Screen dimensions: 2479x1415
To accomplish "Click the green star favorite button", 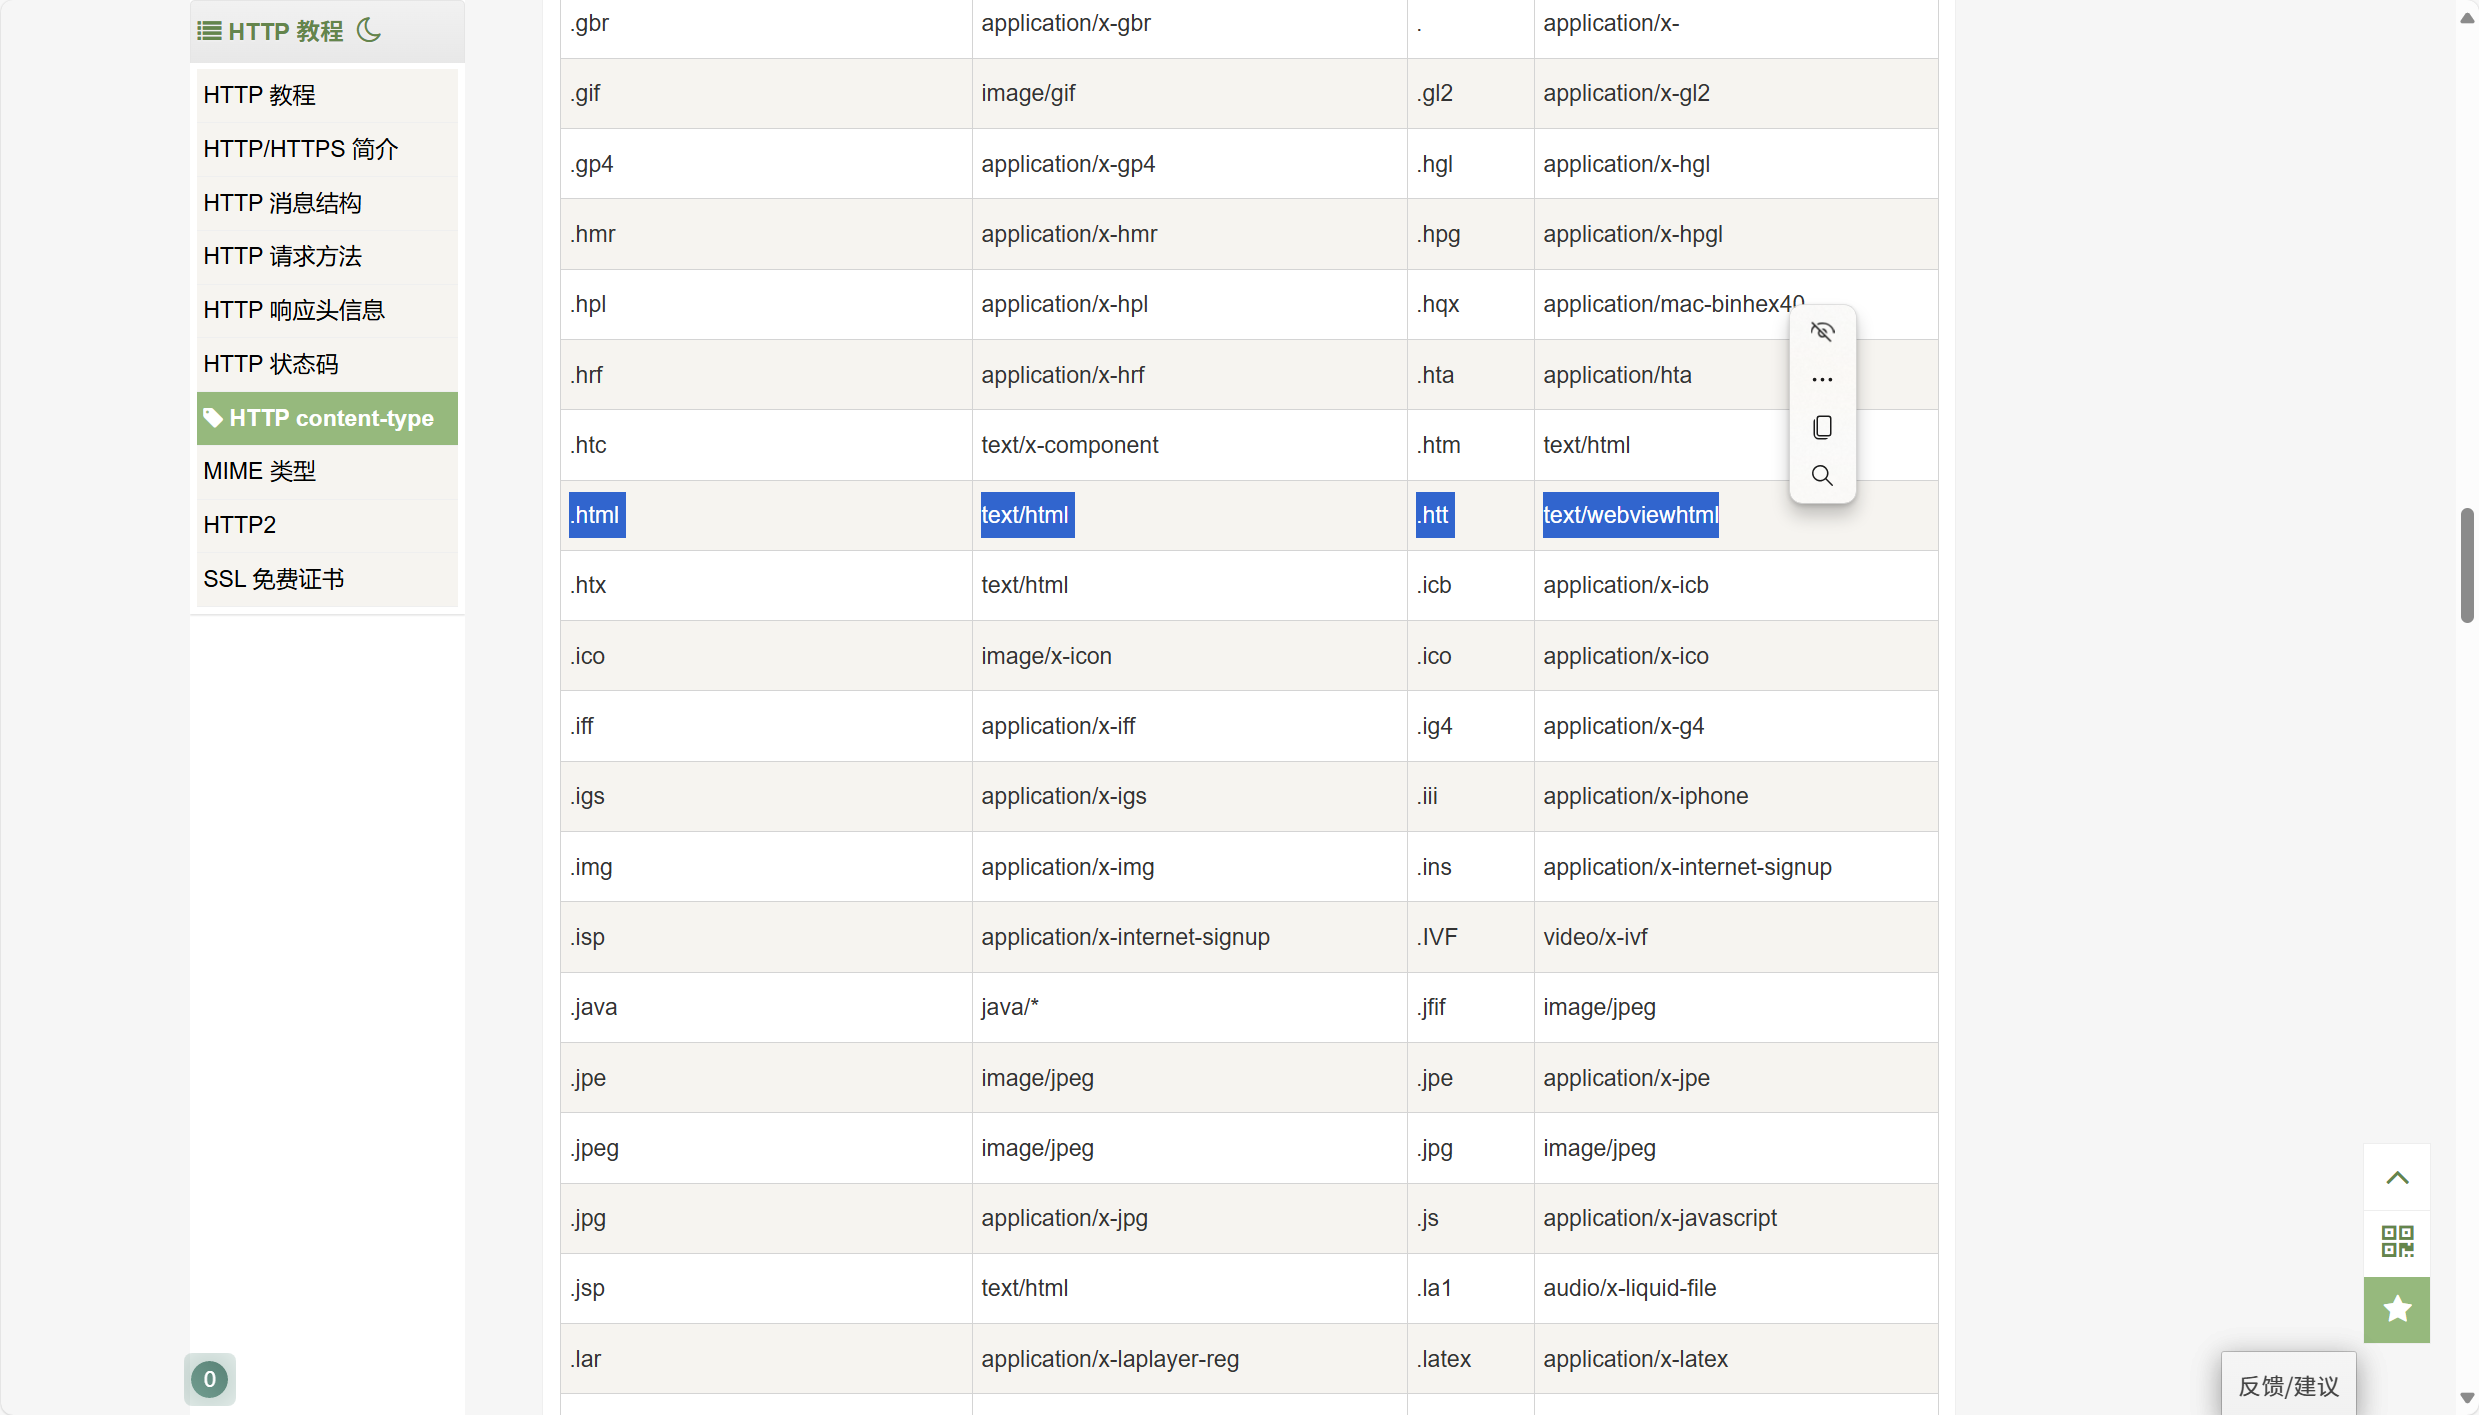I will [x=2397, y=1309].
